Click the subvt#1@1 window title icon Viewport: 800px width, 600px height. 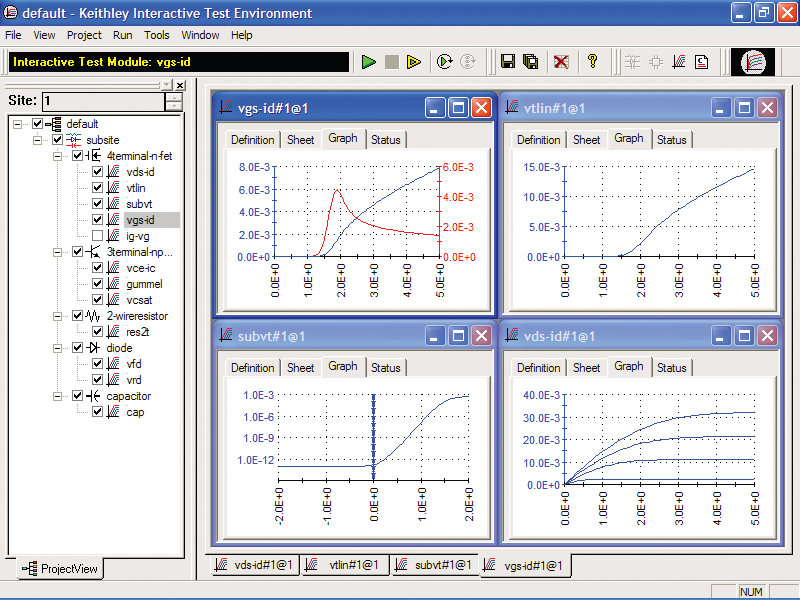226,335
